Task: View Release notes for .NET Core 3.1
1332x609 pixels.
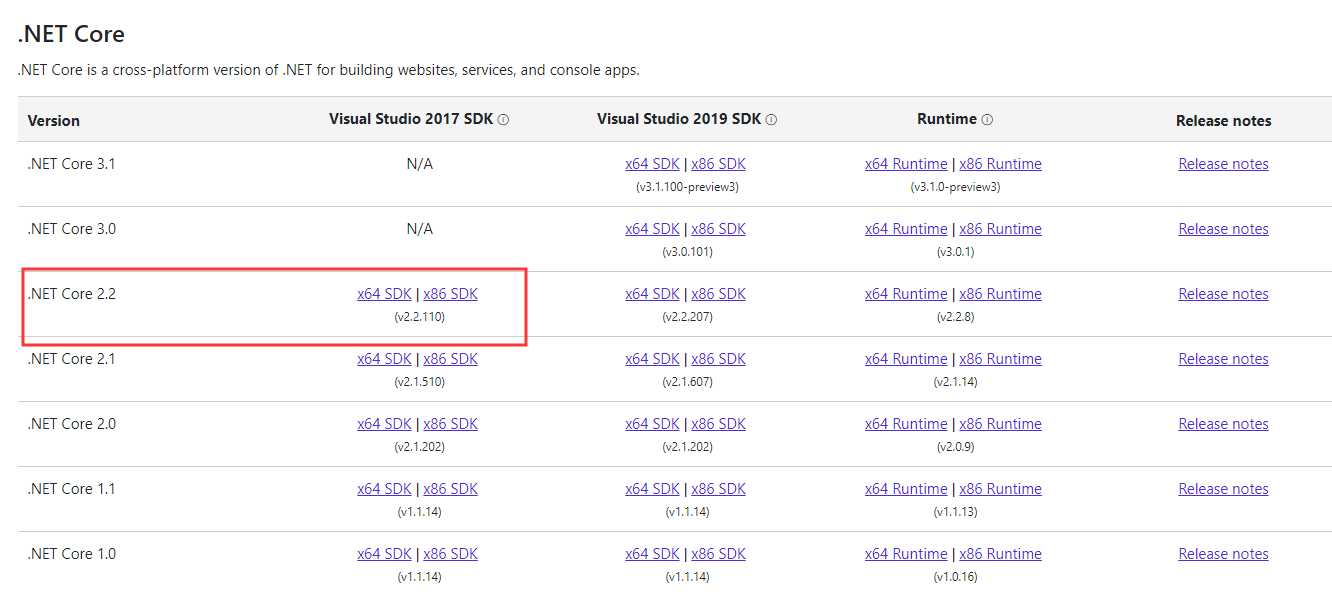Action: (x=1223, y=164)
